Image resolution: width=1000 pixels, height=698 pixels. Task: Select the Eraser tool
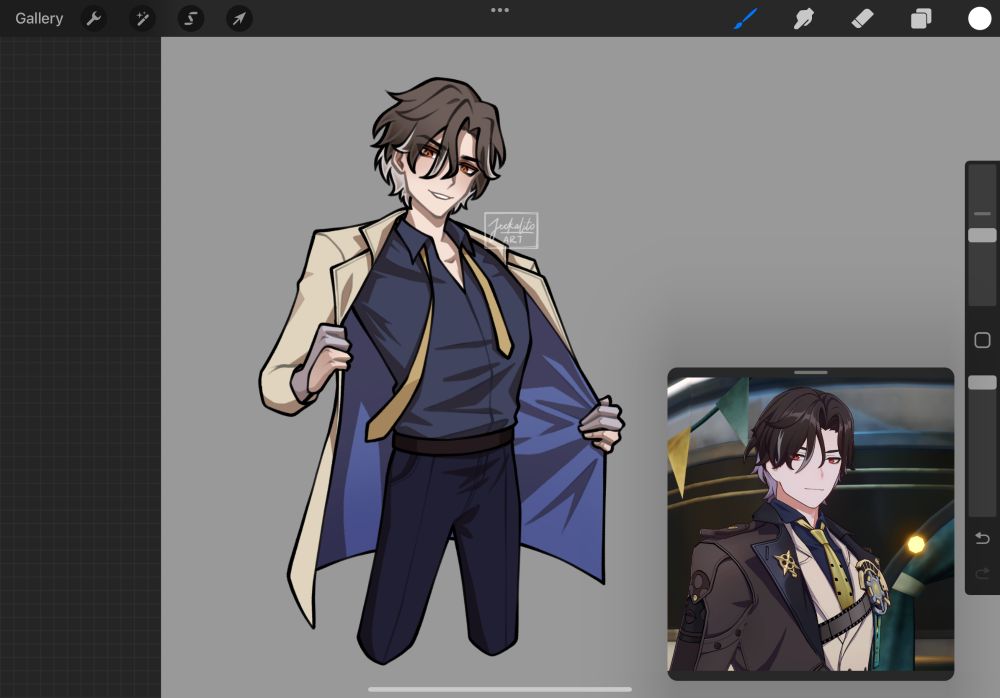point(862,19)
